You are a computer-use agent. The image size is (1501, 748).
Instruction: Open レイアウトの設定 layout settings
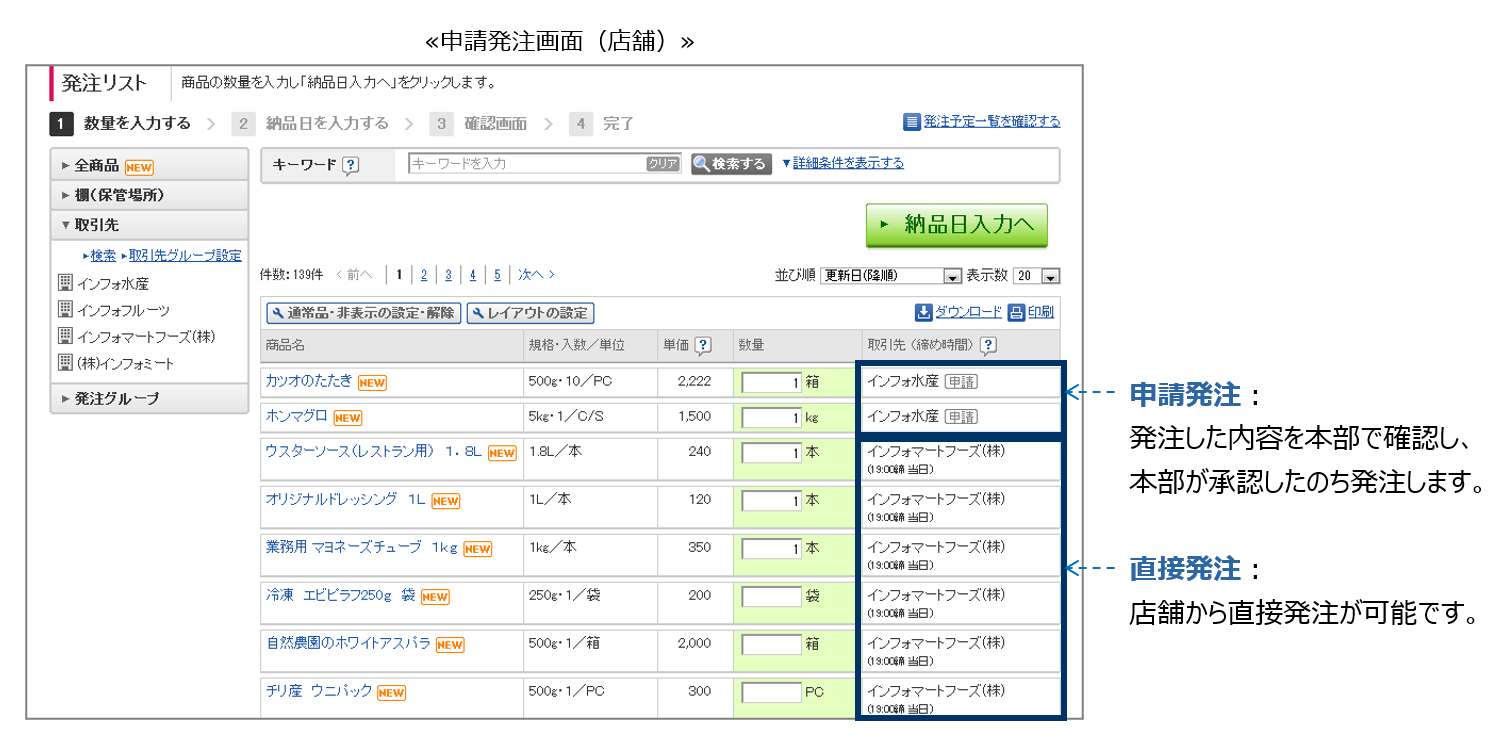coord(530,313)
